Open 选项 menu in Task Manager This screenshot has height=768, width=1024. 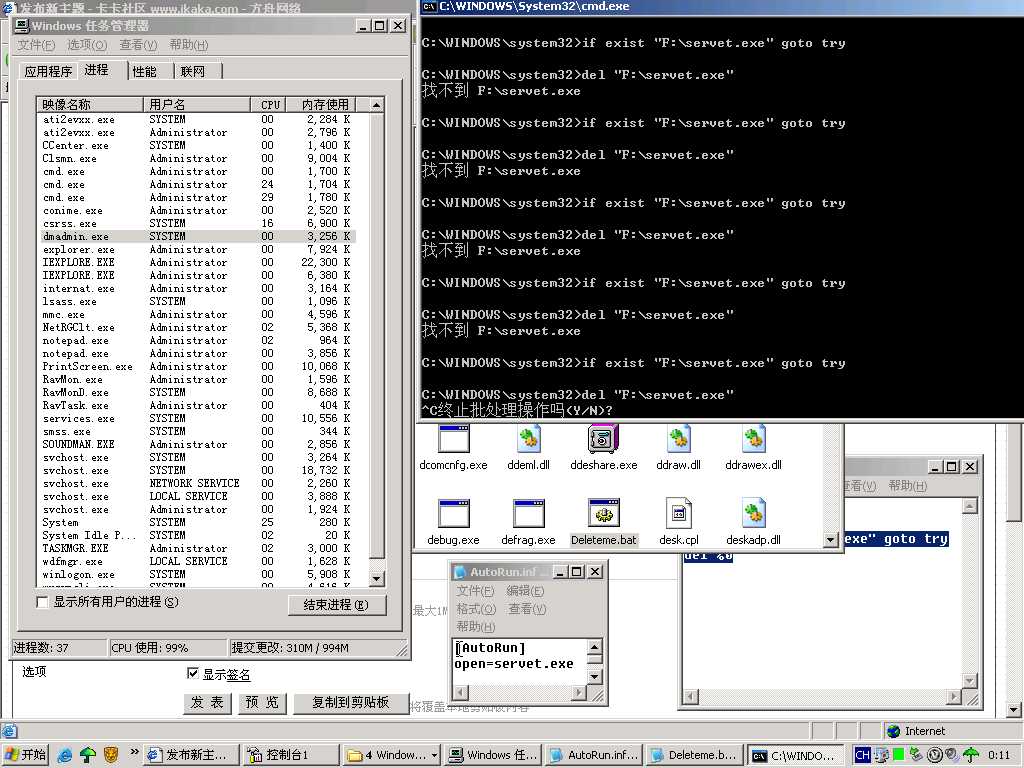[x=87, y=44]
